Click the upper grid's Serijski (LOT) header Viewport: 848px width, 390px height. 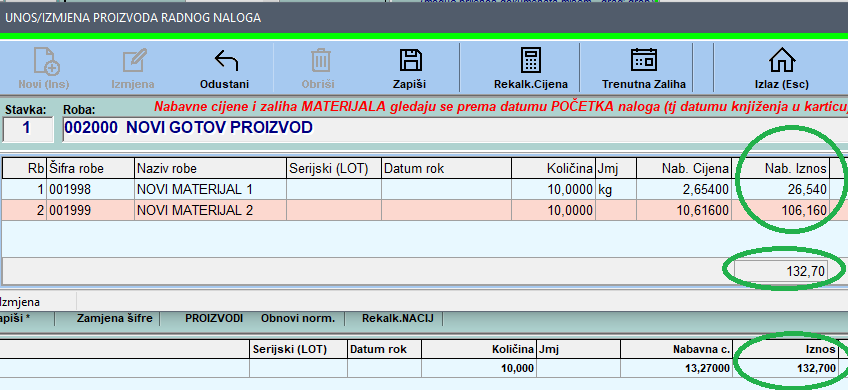pos(334,168)
